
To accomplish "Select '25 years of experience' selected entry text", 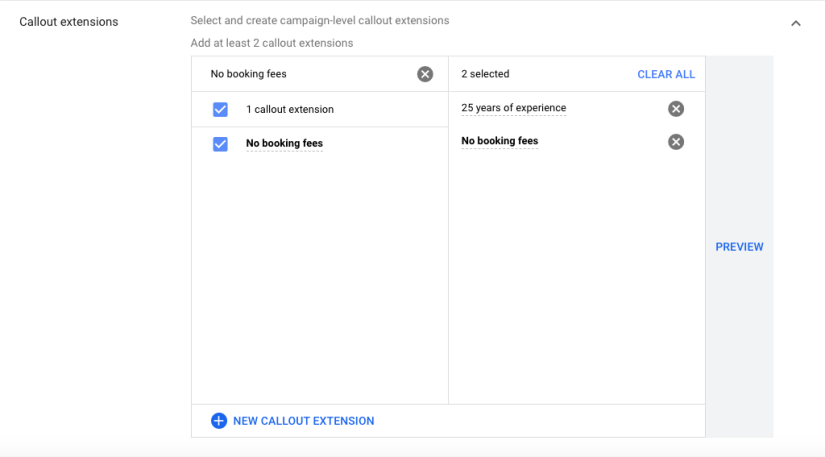I will pos(513,108).
